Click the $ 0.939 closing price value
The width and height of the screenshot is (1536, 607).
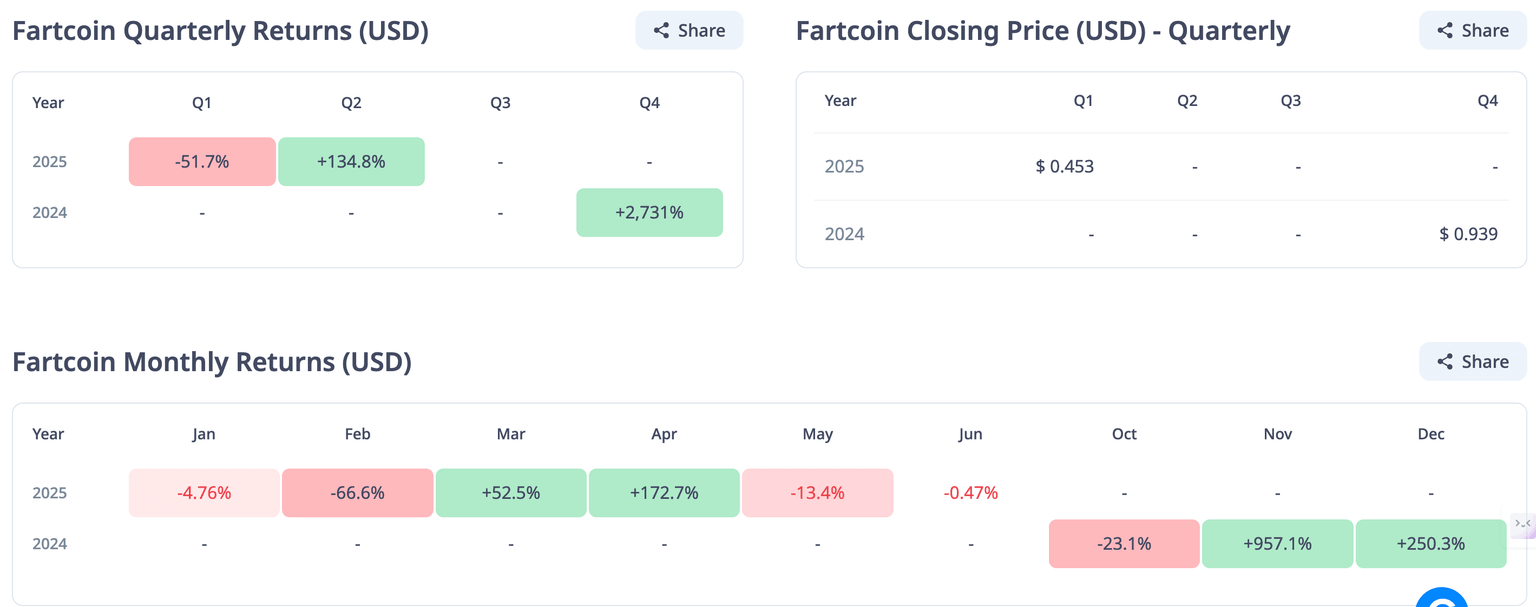[x=1468, y=234]
